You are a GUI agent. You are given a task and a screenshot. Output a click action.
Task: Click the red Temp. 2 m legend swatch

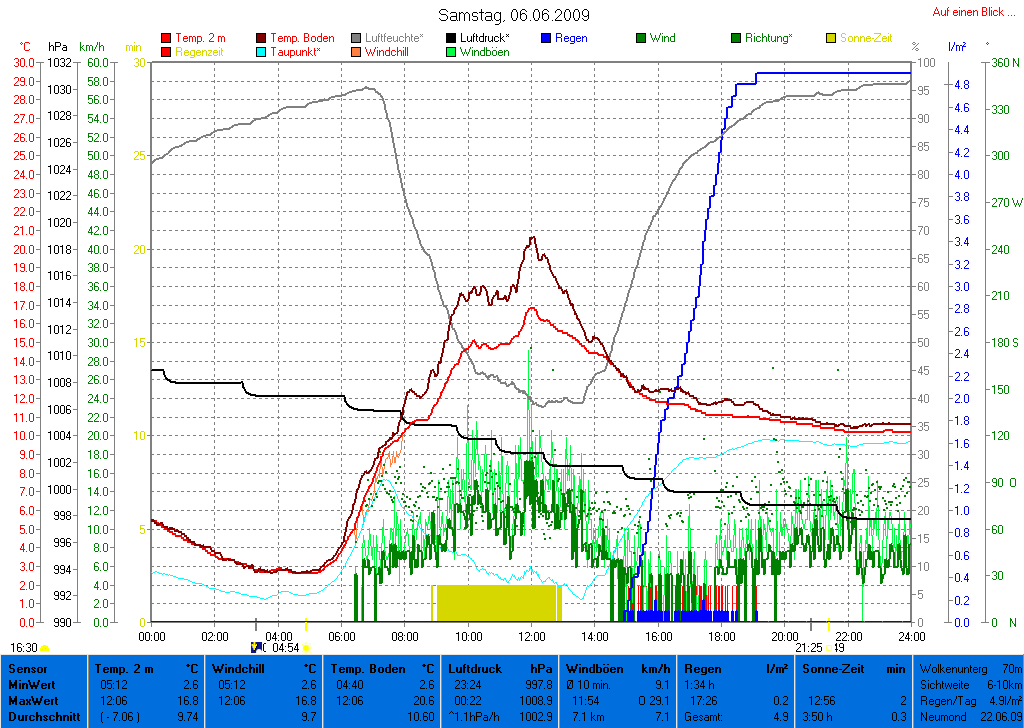point(166,38)
